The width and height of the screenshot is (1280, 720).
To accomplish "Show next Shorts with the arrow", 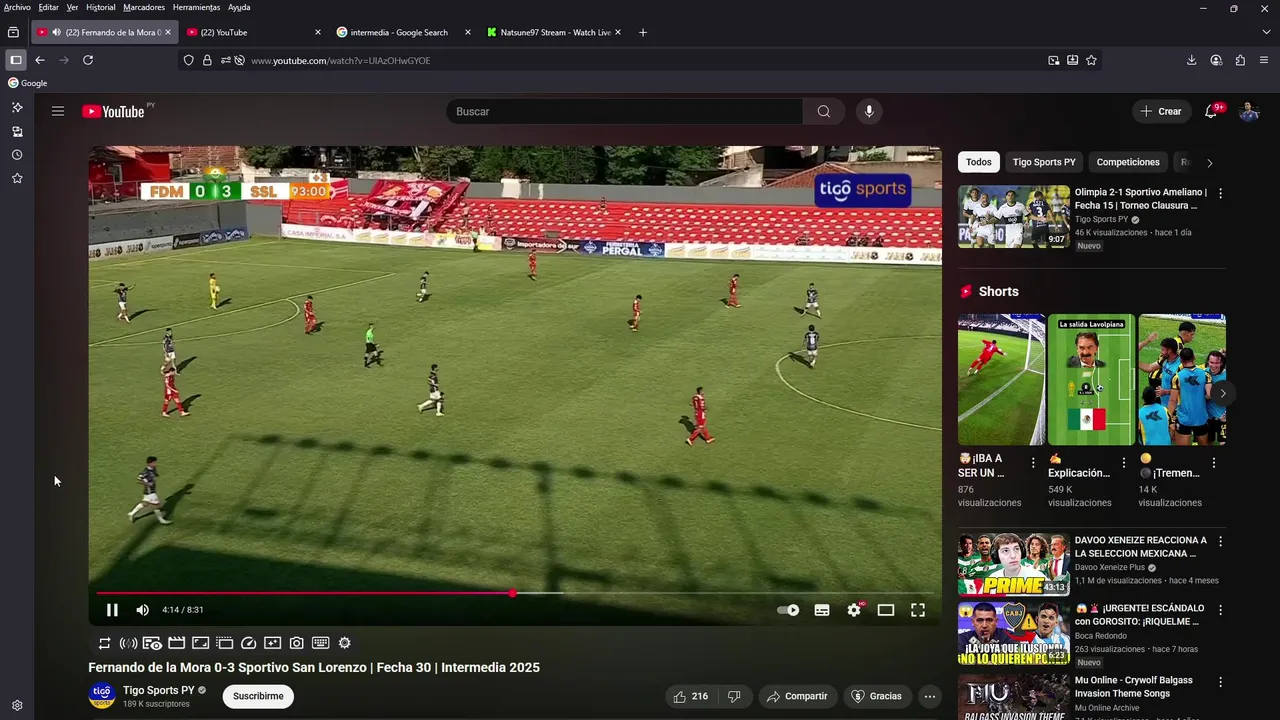I will (x=1222, y=393).
